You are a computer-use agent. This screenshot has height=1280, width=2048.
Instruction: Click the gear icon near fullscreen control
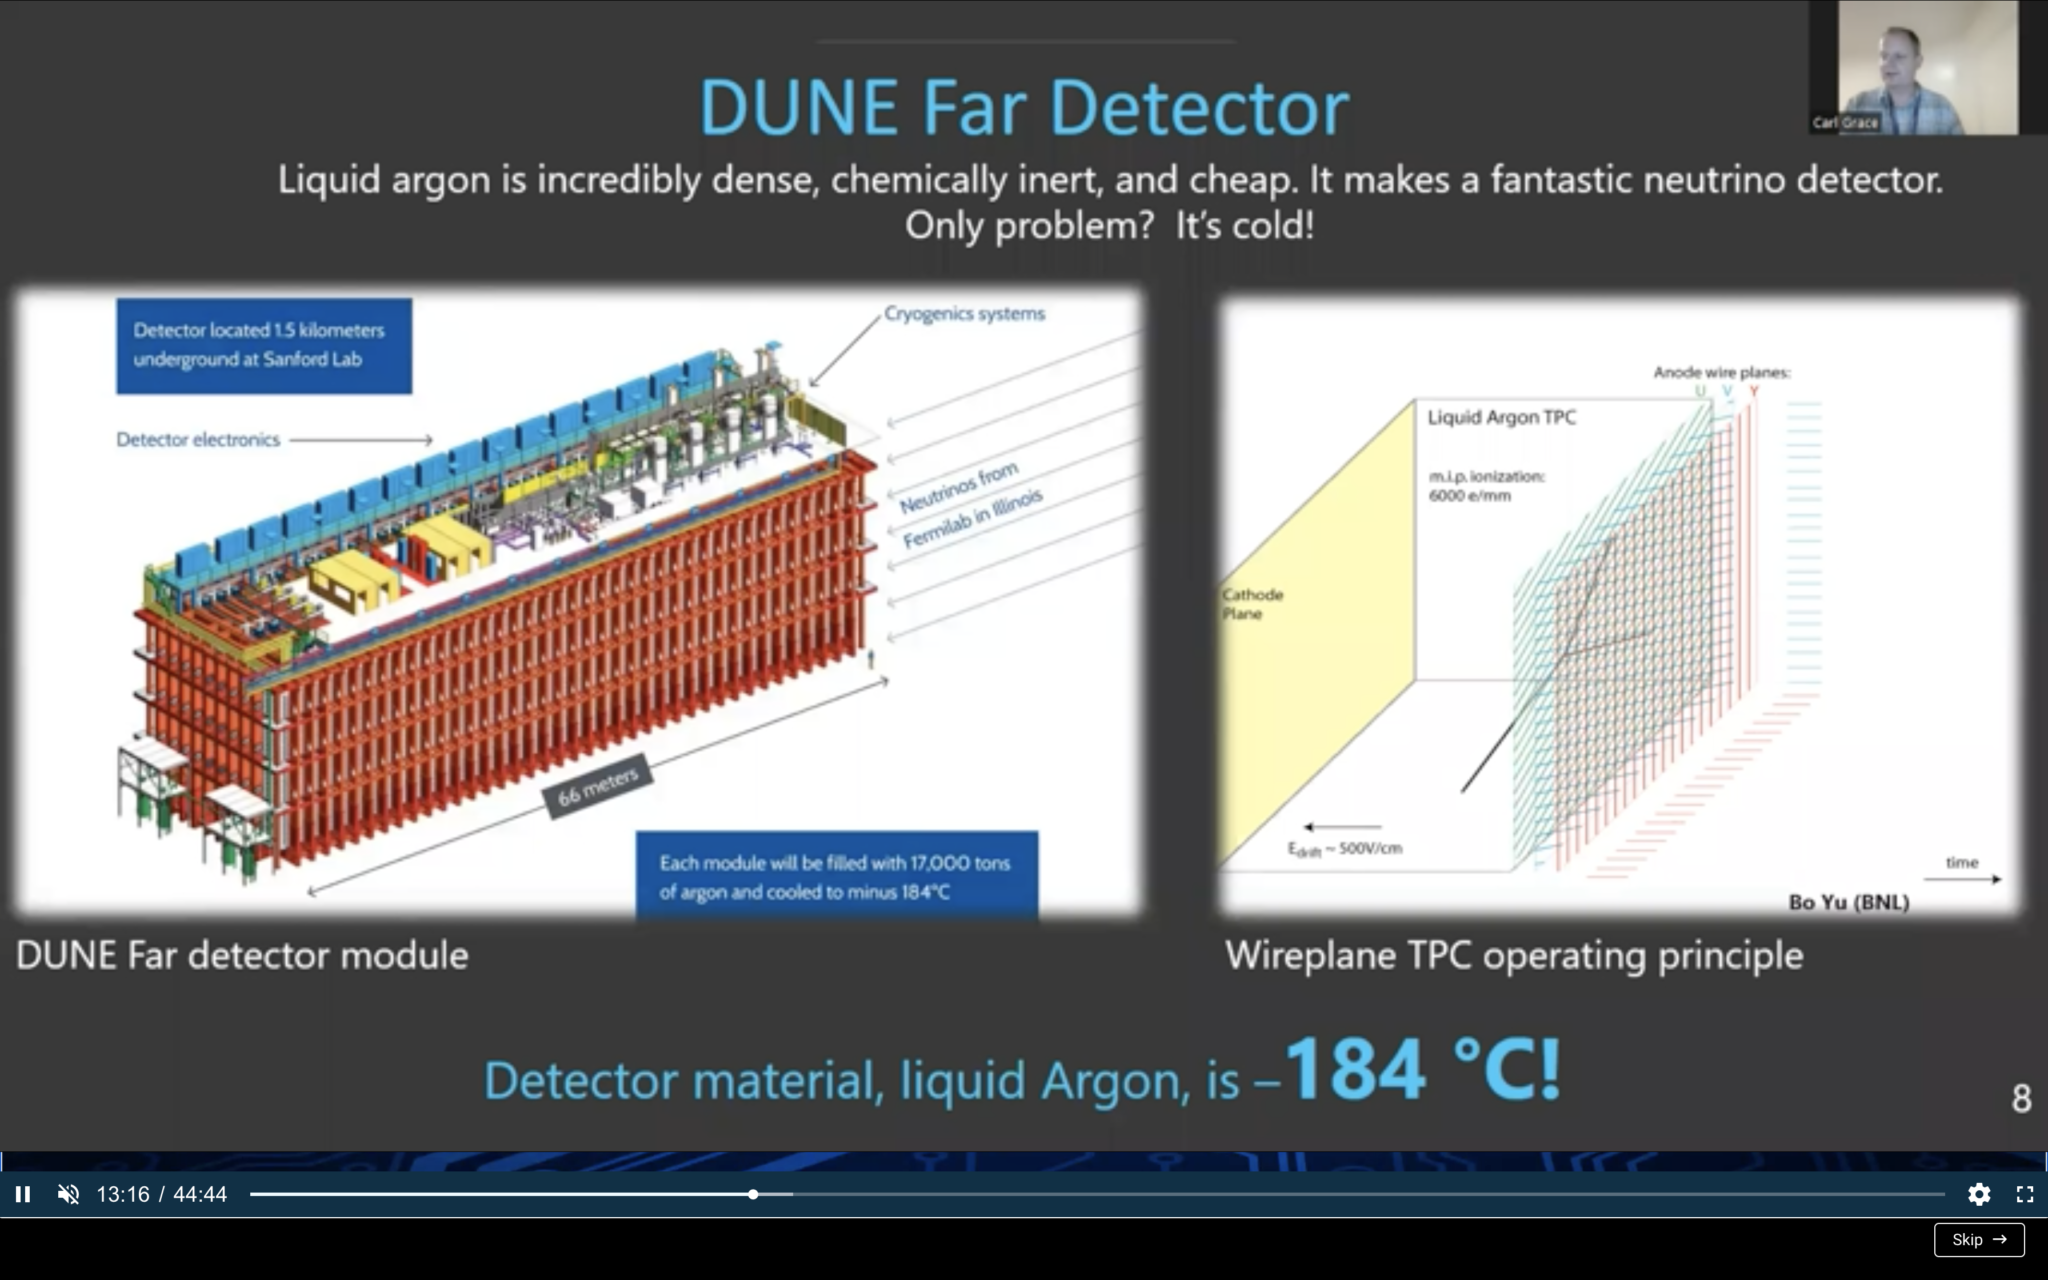tap(1980, 1194)
